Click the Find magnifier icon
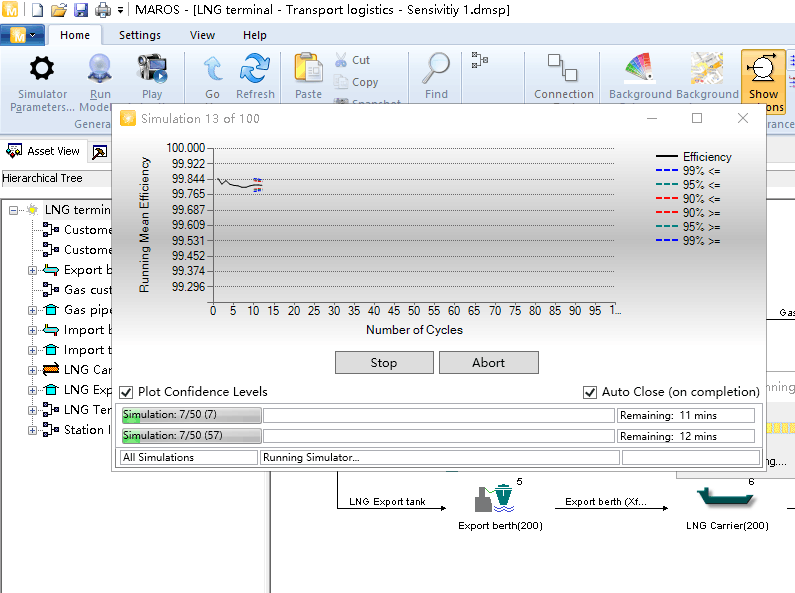 pos(436,68)
